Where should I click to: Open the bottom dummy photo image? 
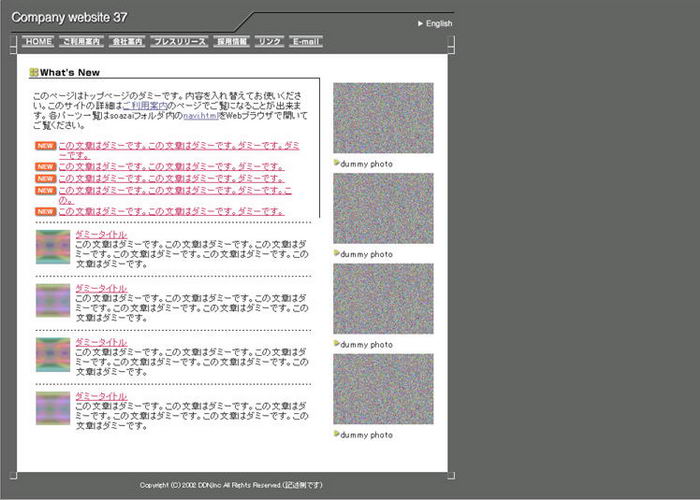click(383, 389)
